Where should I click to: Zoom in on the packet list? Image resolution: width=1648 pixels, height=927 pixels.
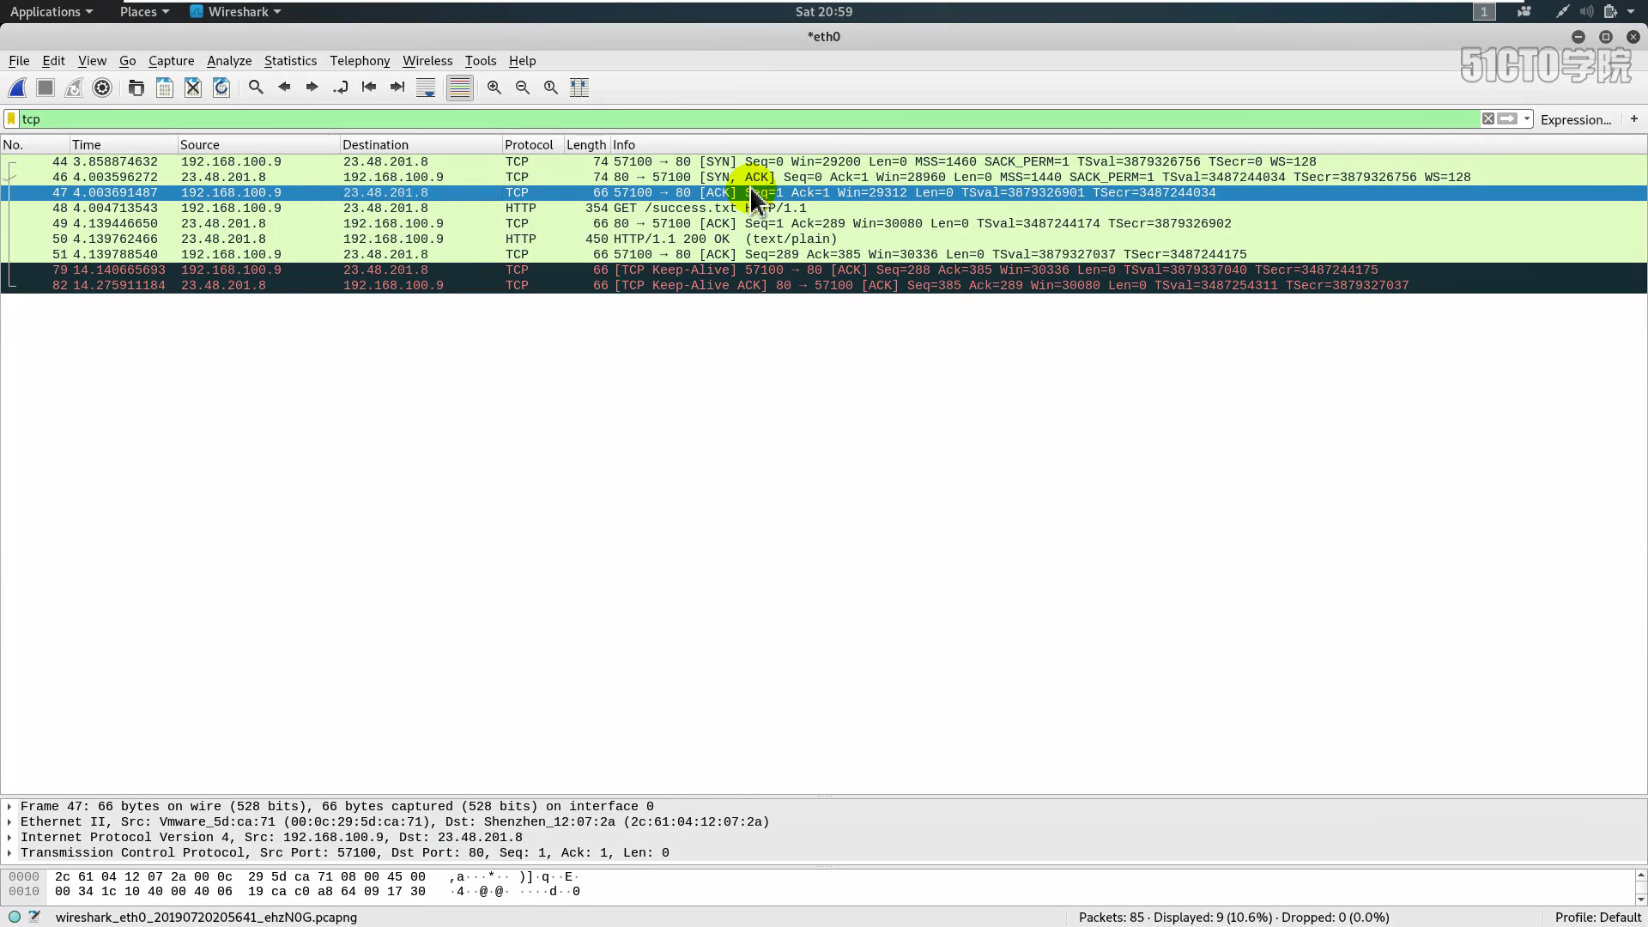493,87
